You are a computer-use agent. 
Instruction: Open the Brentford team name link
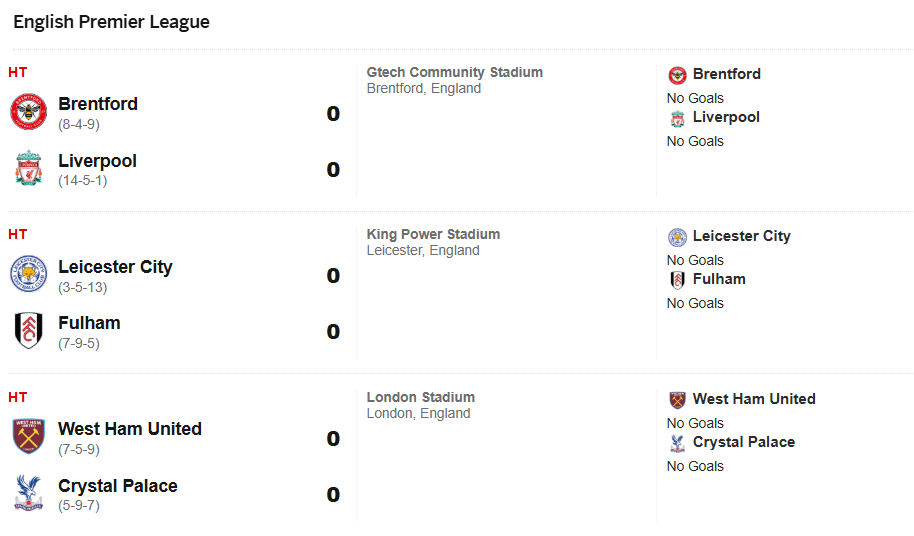(98, 104)
